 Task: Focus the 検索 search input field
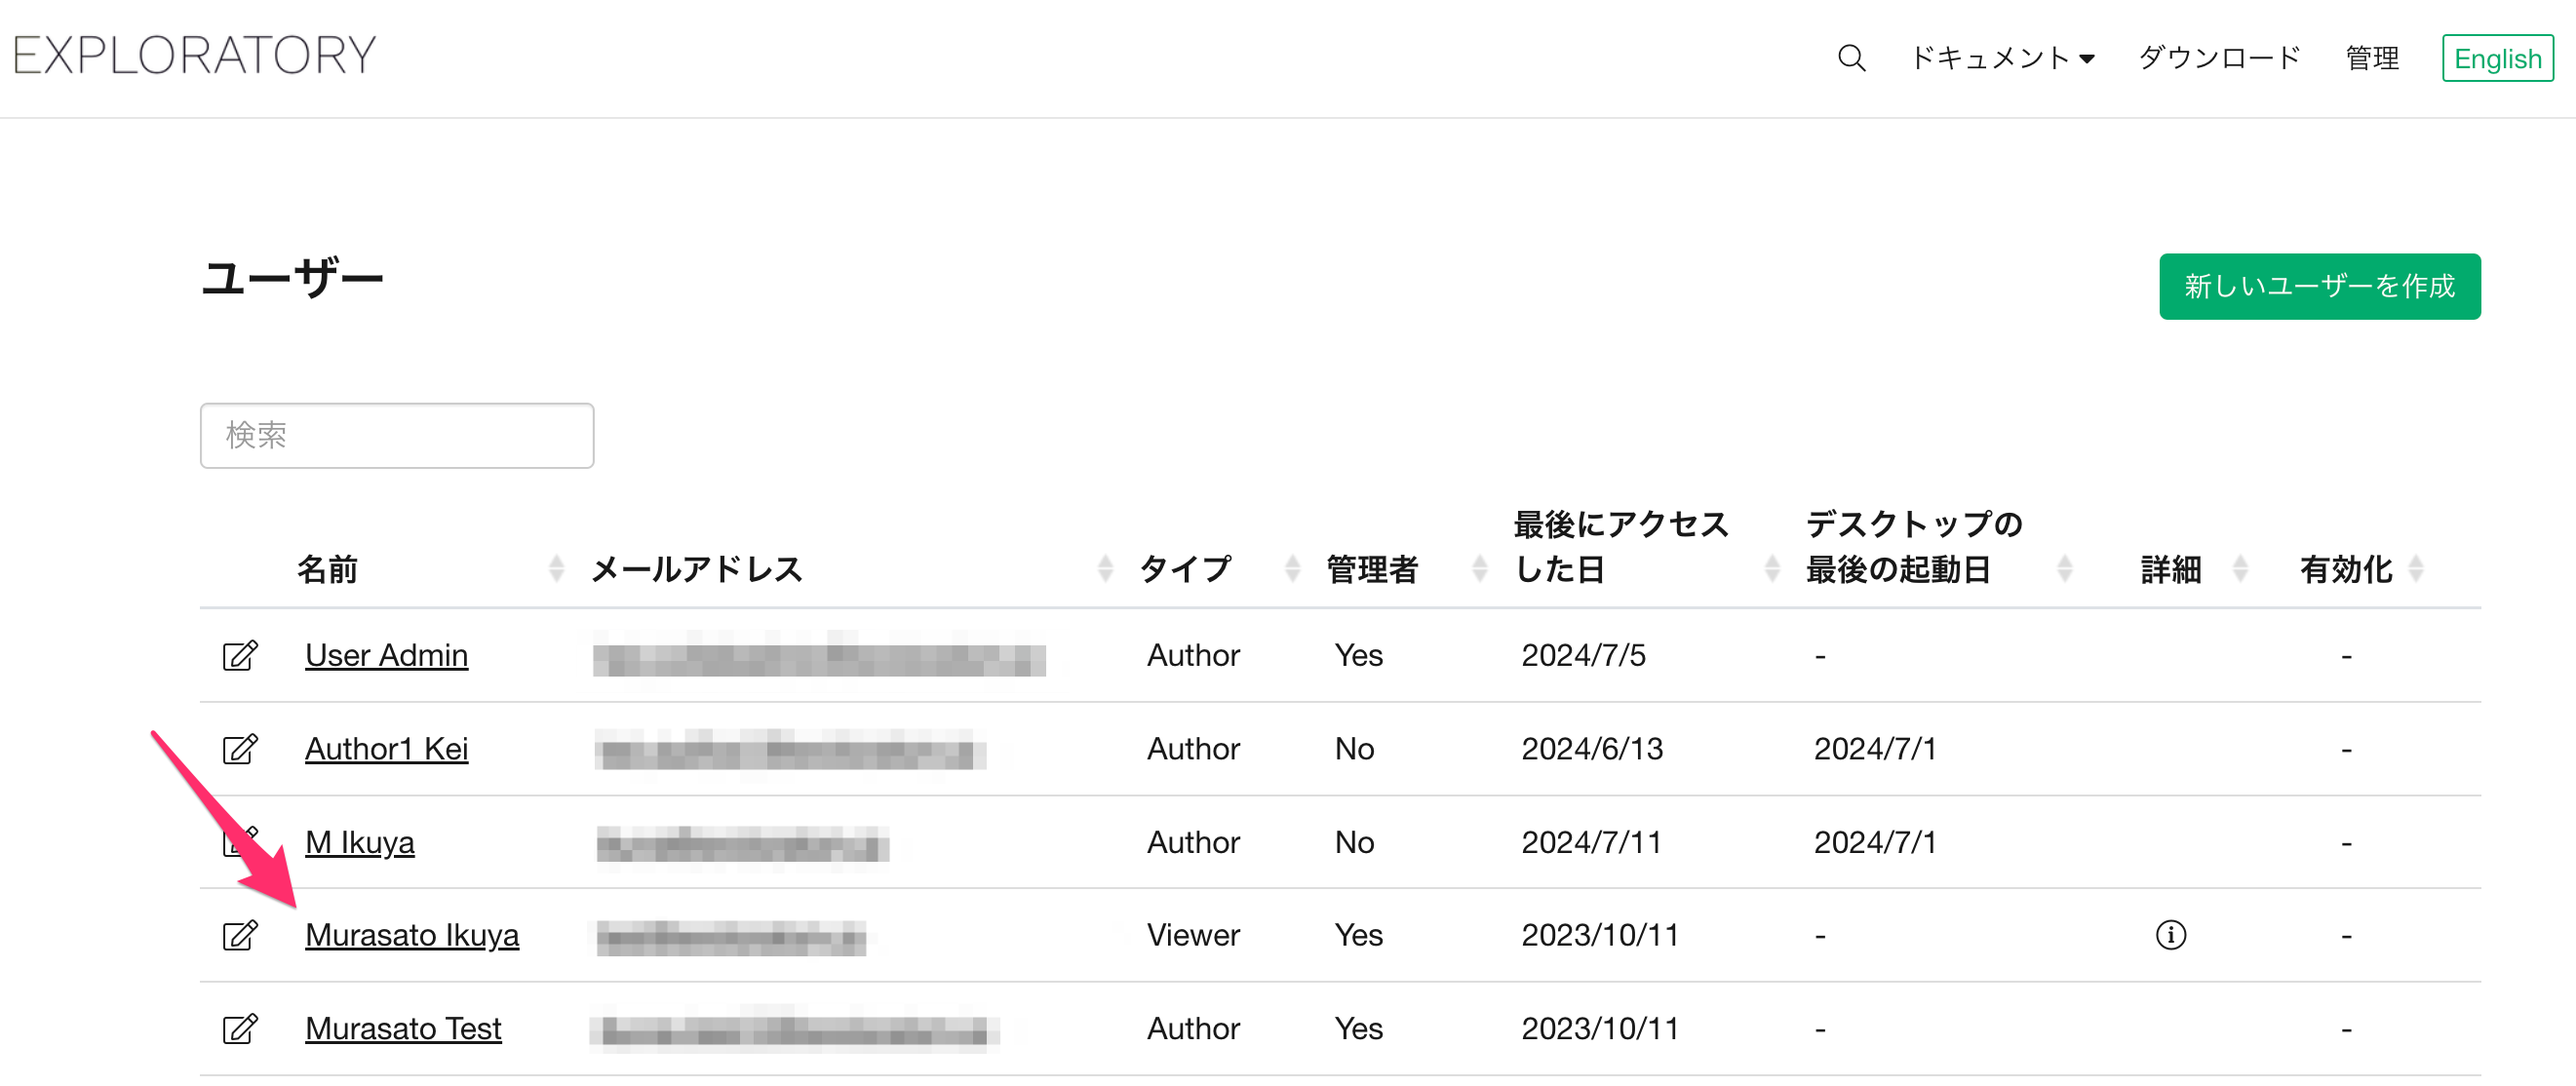(x=397, y=436)
